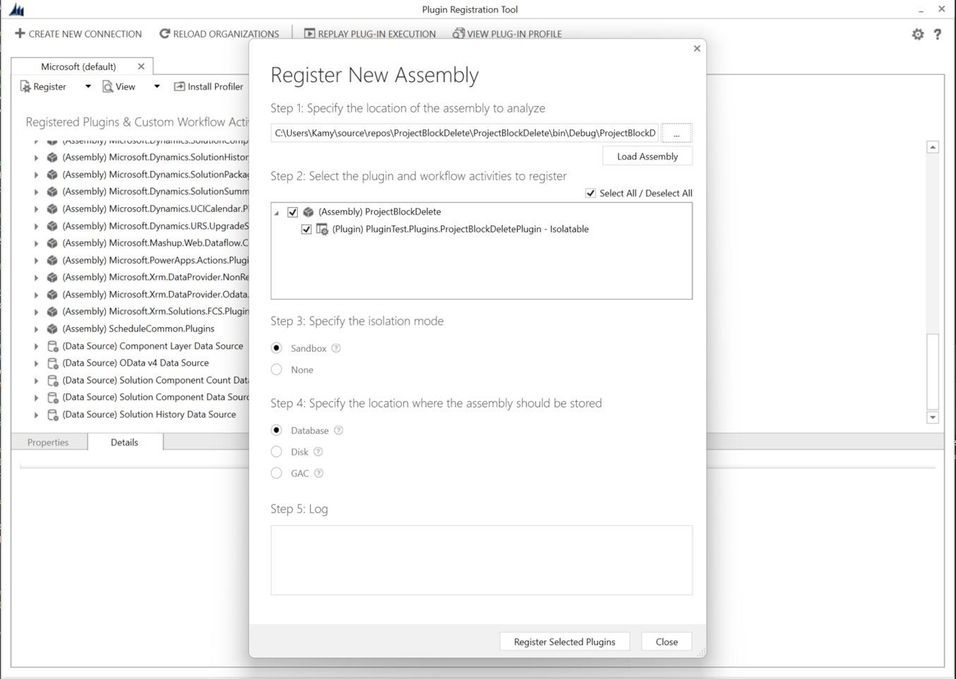Viewport: 956px width, 679px height.
Task: Click the View magnifier icon
Action: [107, 87]
